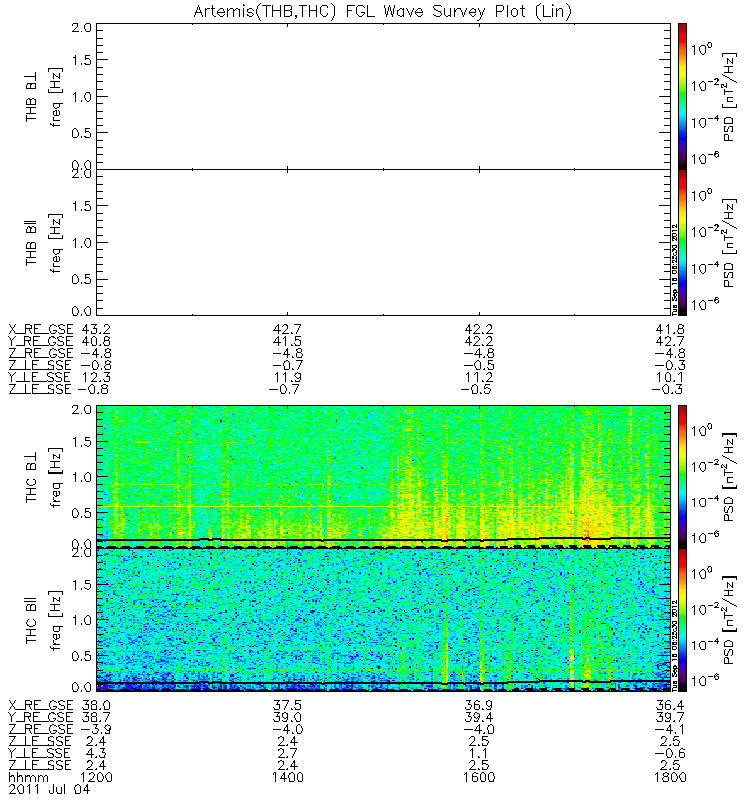Click vertical timestamp beside the THB B∥ panel
This screenshot has height=800, width=750.
tap(674, 269)
